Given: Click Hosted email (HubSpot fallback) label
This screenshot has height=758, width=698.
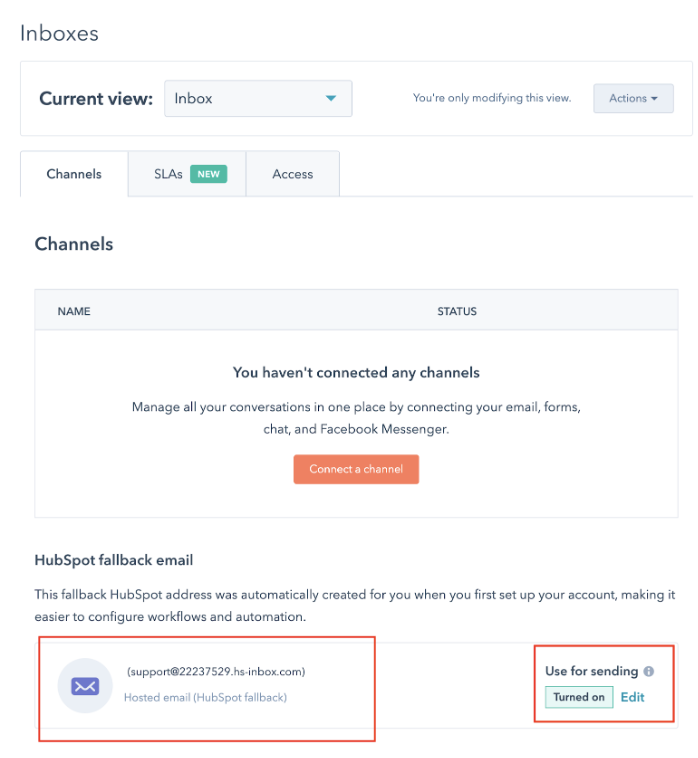Looking at the screenshot, I should coord(205,697).
